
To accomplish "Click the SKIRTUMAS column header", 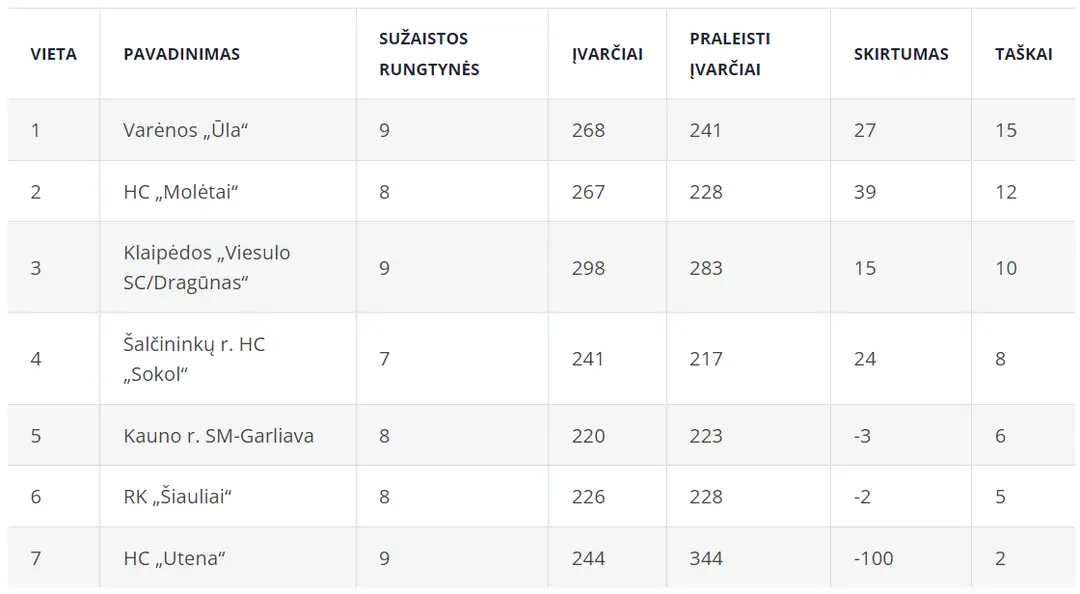I will point(901,54).
